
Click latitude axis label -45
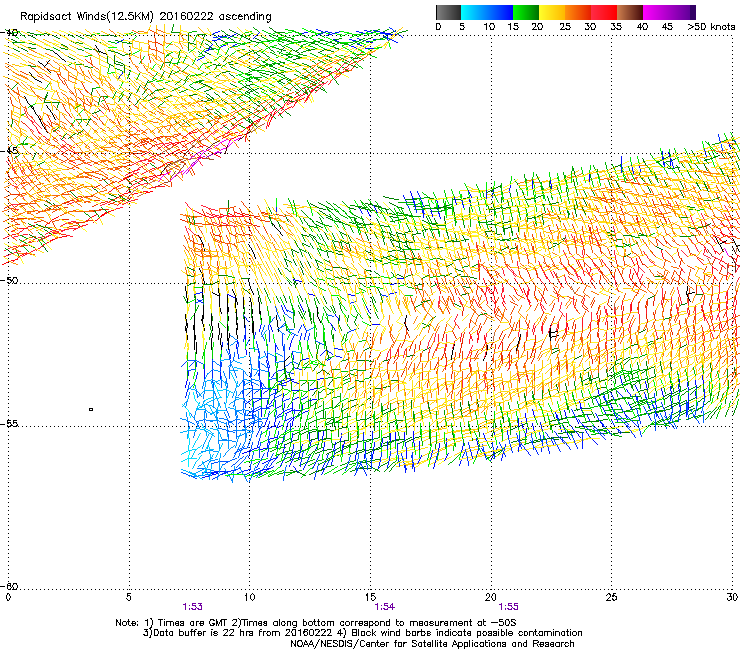coord(9,151)
